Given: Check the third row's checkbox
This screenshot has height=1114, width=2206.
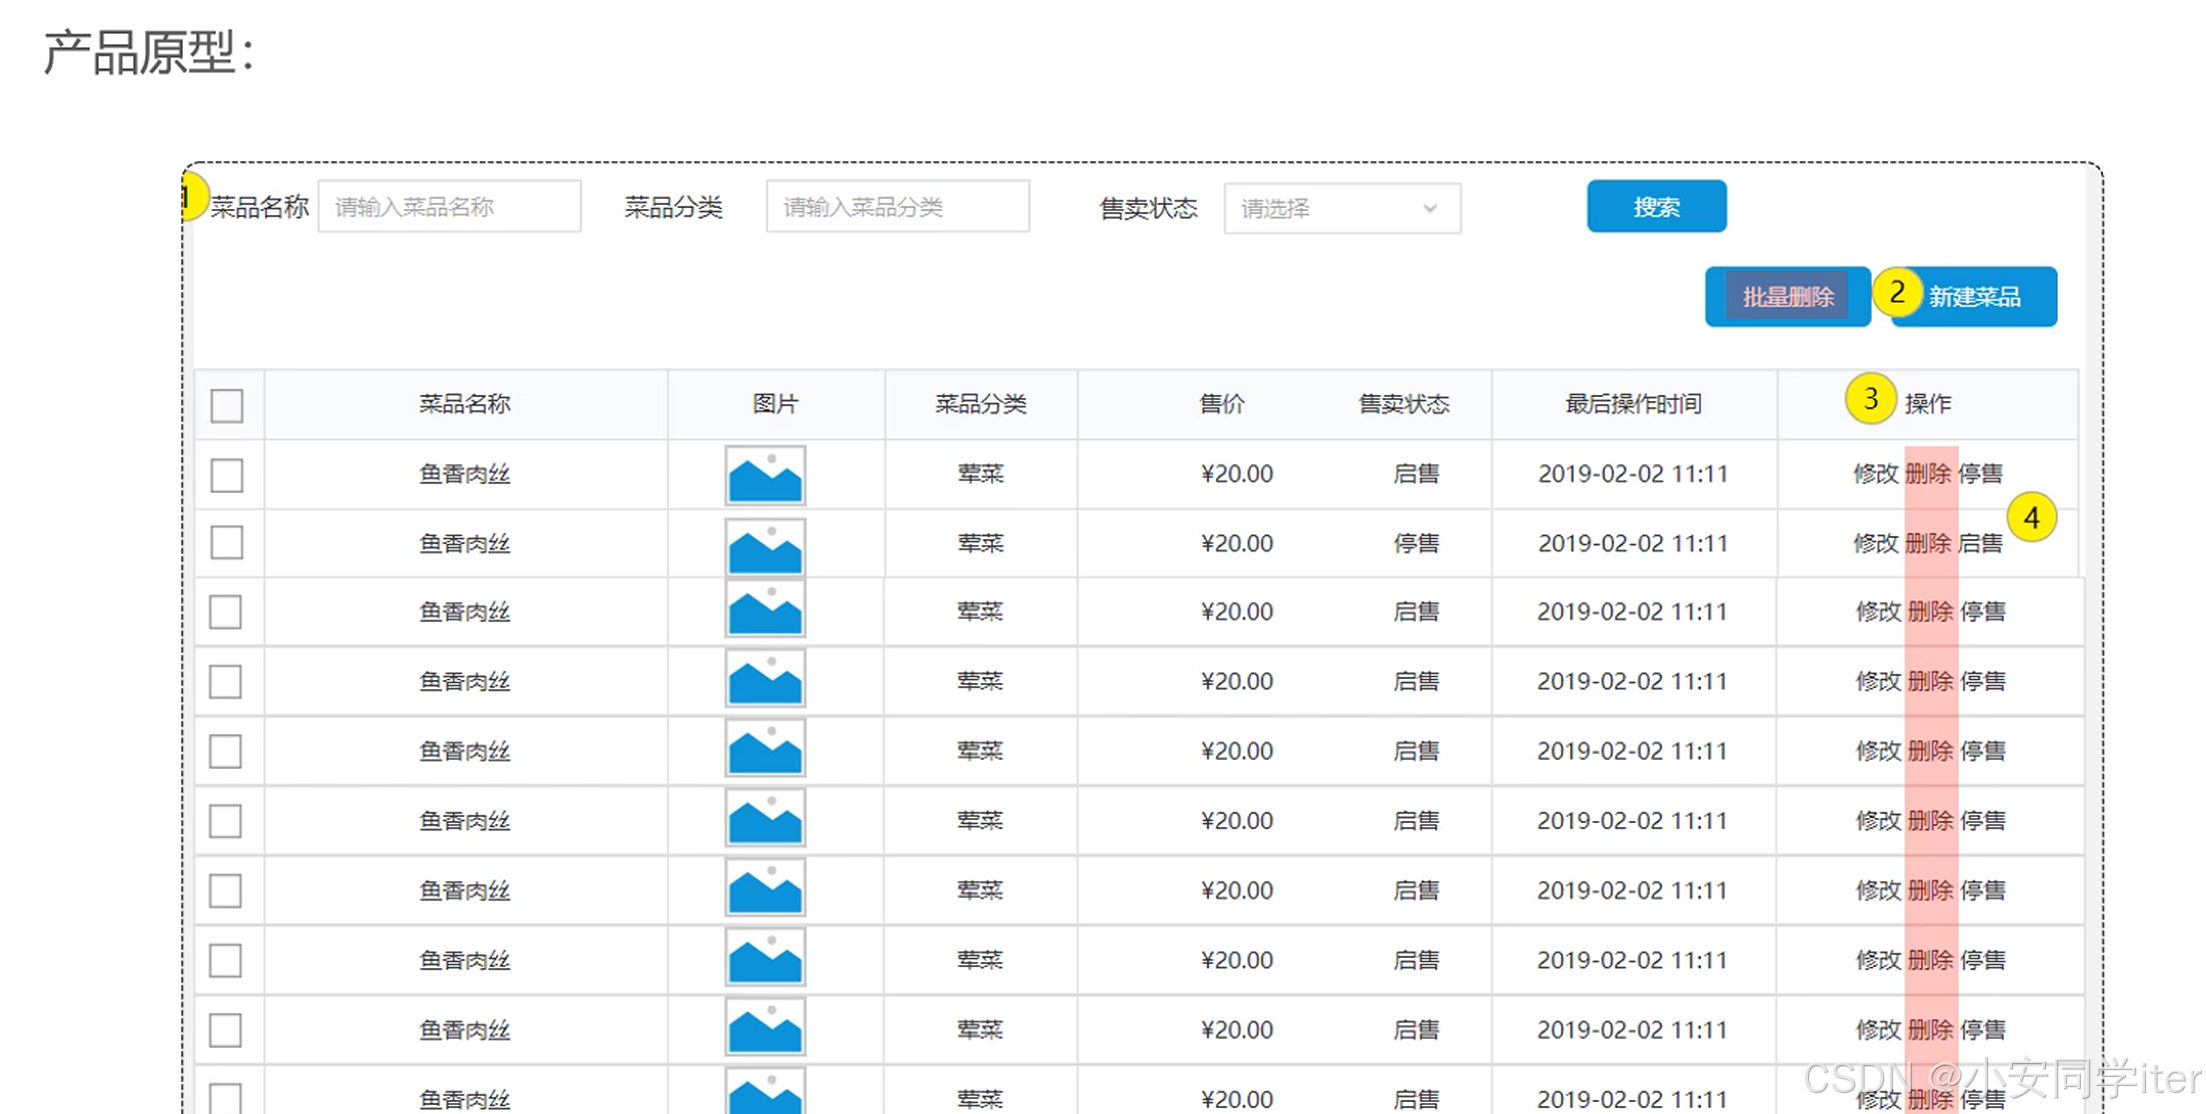Looking at the screenshot, I should point(226,612).
